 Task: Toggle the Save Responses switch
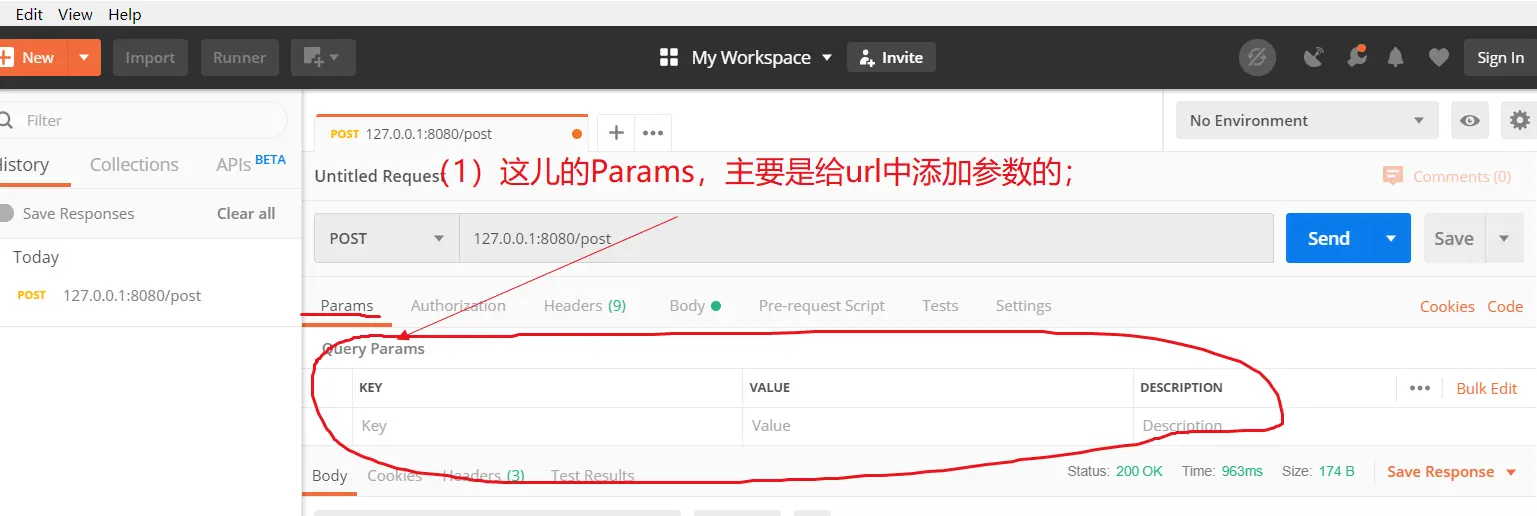[x=7, y=213]
